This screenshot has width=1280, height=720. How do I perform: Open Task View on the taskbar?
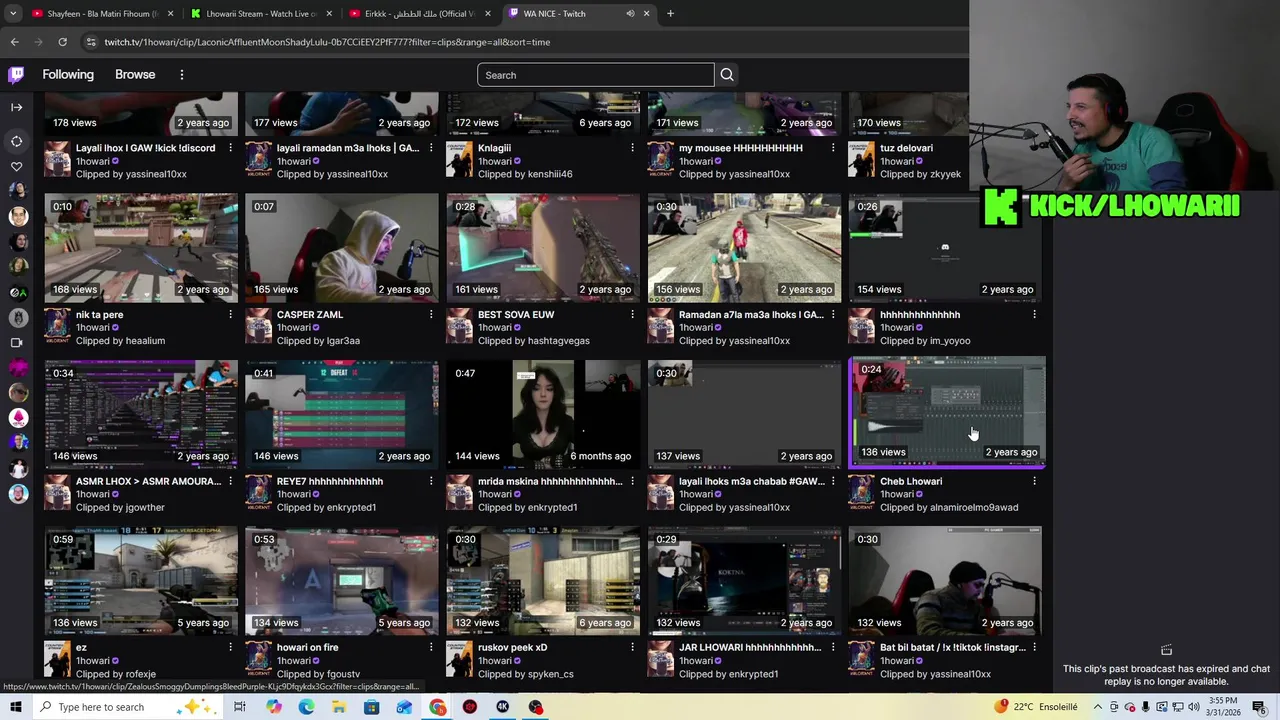(x=240, y=707)
